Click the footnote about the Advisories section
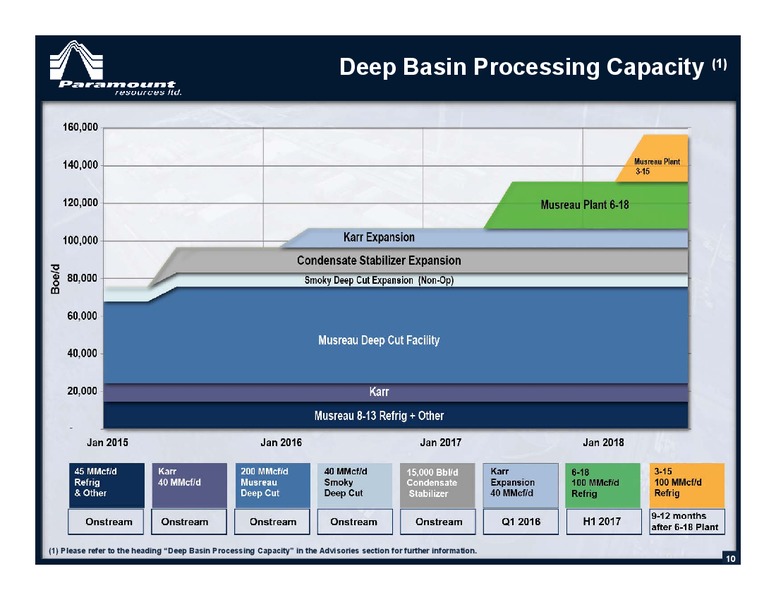Screen dimensions: 776x600 263,550
